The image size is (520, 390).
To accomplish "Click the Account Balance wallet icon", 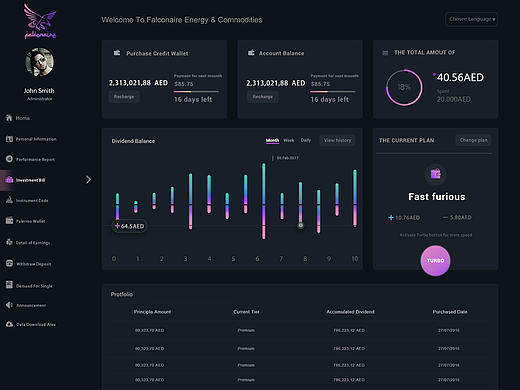I will point(251,53).
